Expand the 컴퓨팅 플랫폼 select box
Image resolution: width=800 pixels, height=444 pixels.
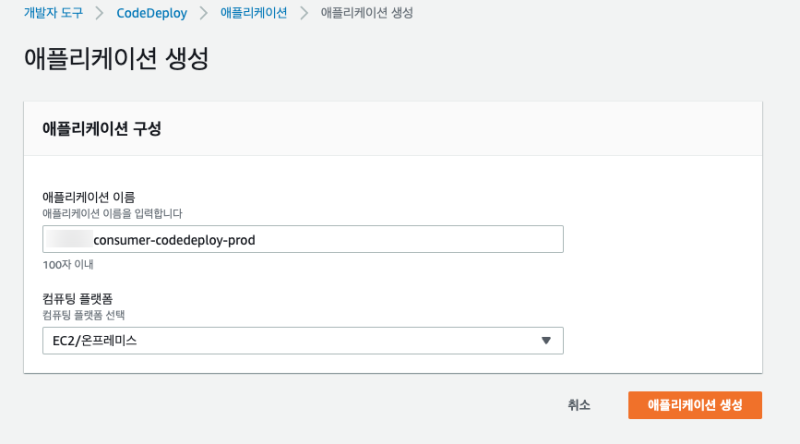(x=303, y=340)
